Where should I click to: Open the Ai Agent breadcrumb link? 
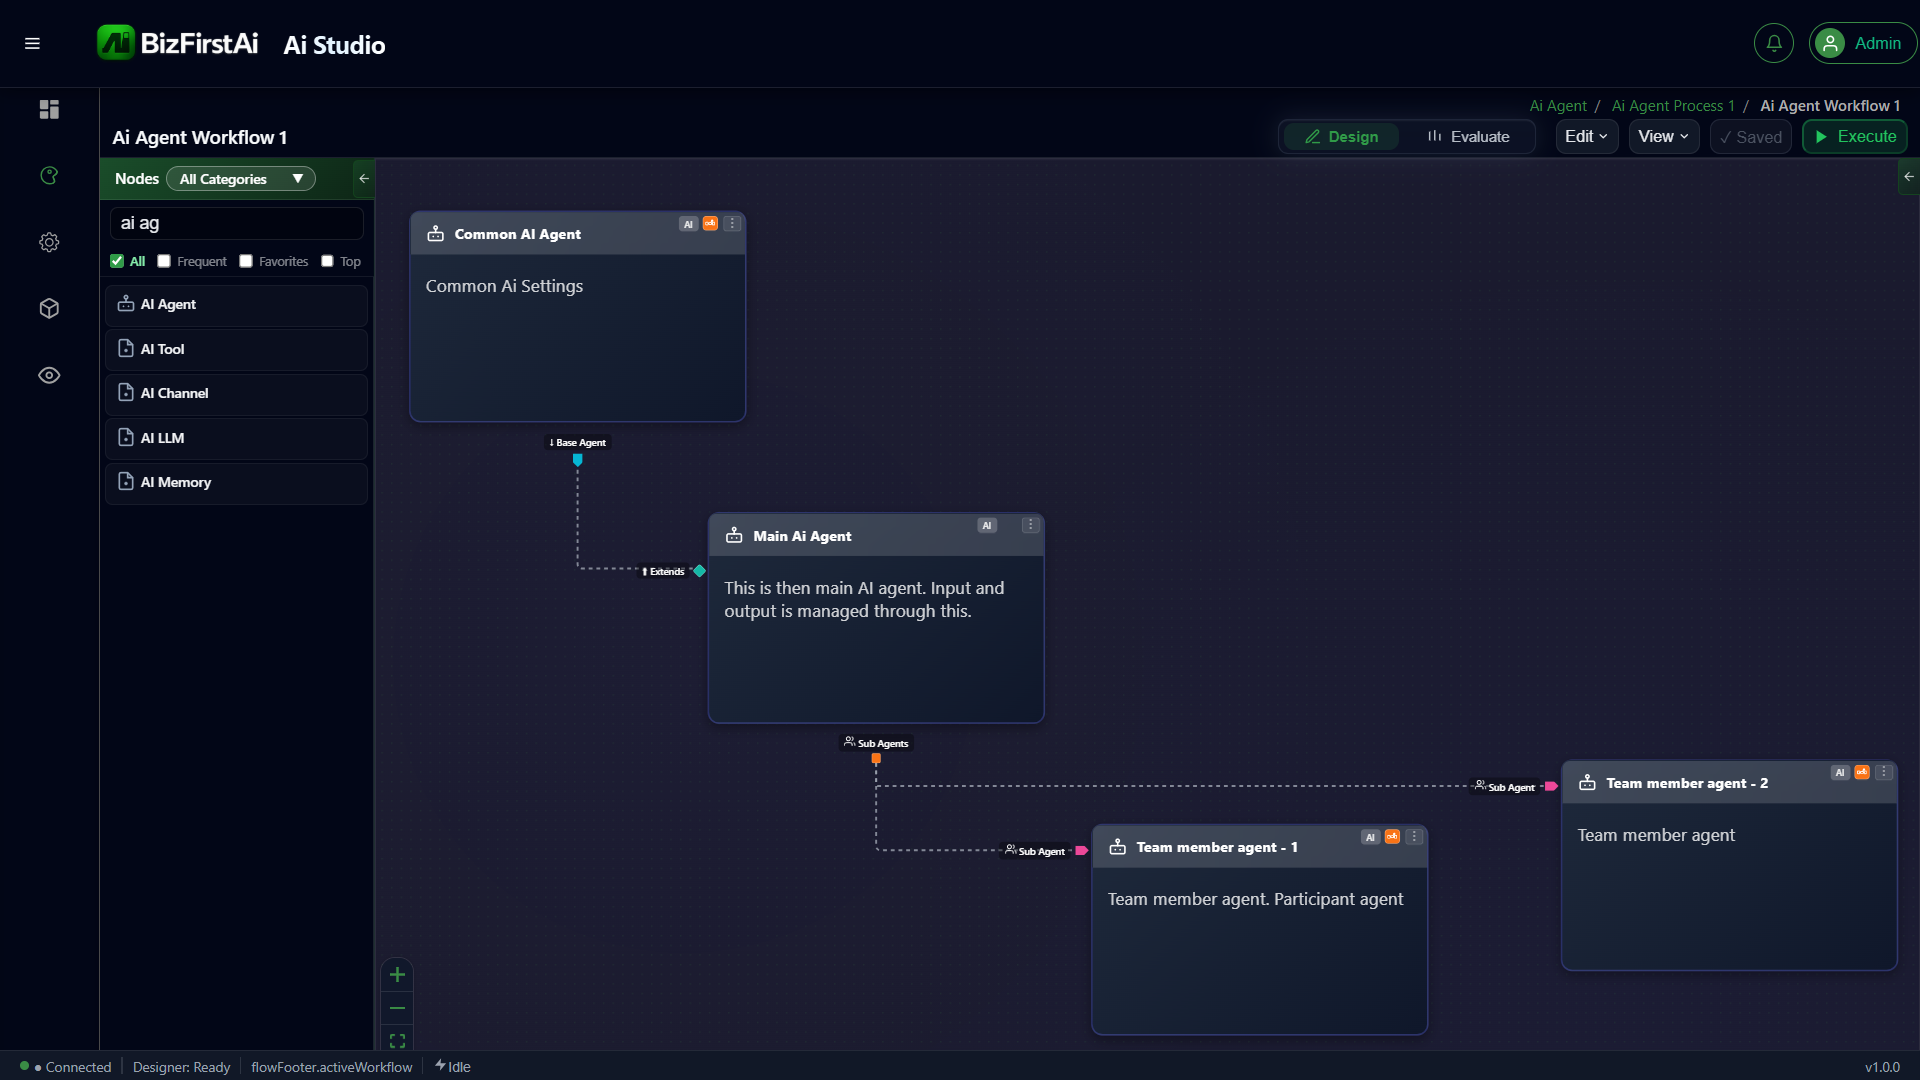[x=1558, y=106]
